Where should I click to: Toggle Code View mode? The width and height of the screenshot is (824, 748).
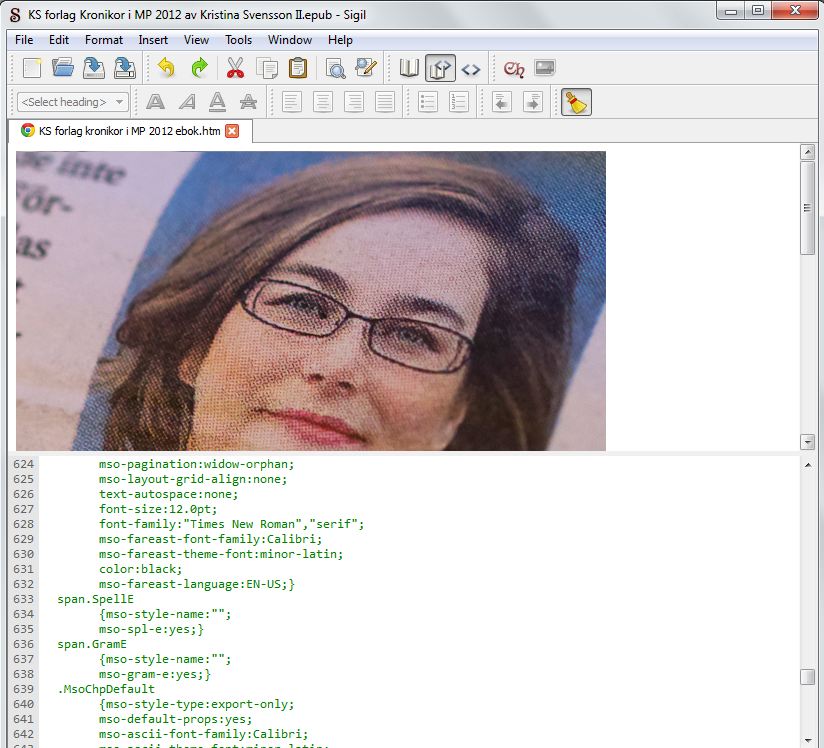(471, 69)
